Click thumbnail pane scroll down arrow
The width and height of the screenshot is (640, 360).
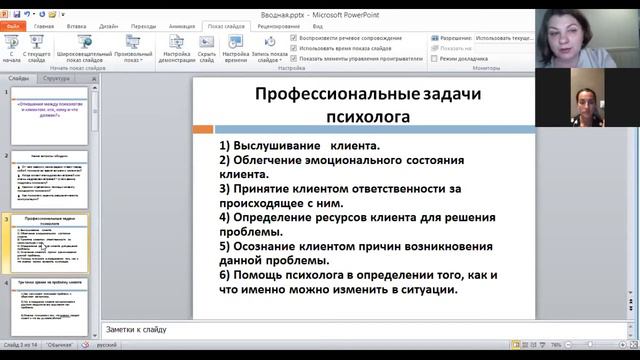tap(95, 336)
